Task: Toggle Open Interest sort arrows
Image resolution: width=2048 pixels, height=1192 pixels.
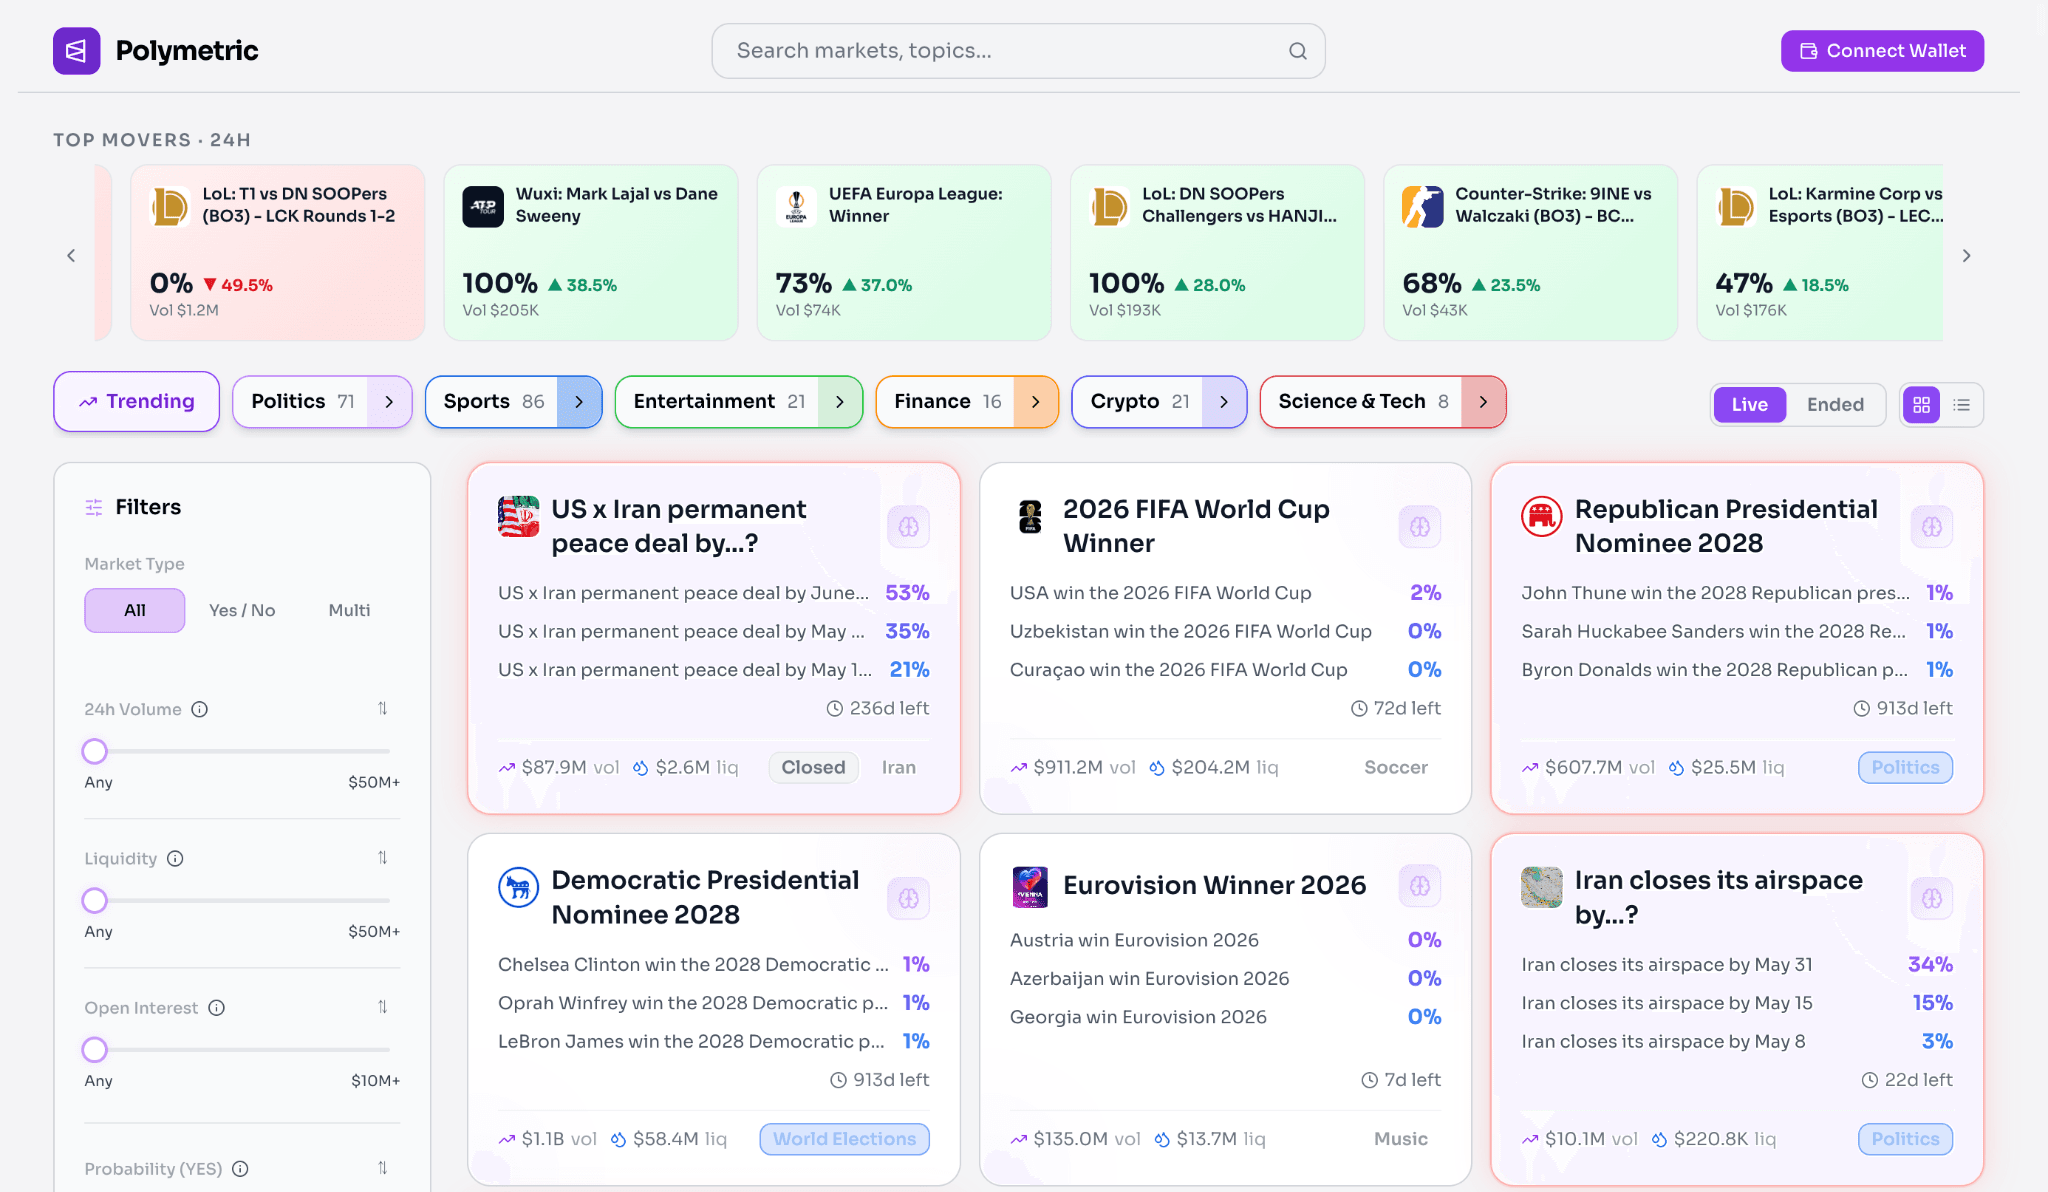Action: (382, 1007)
